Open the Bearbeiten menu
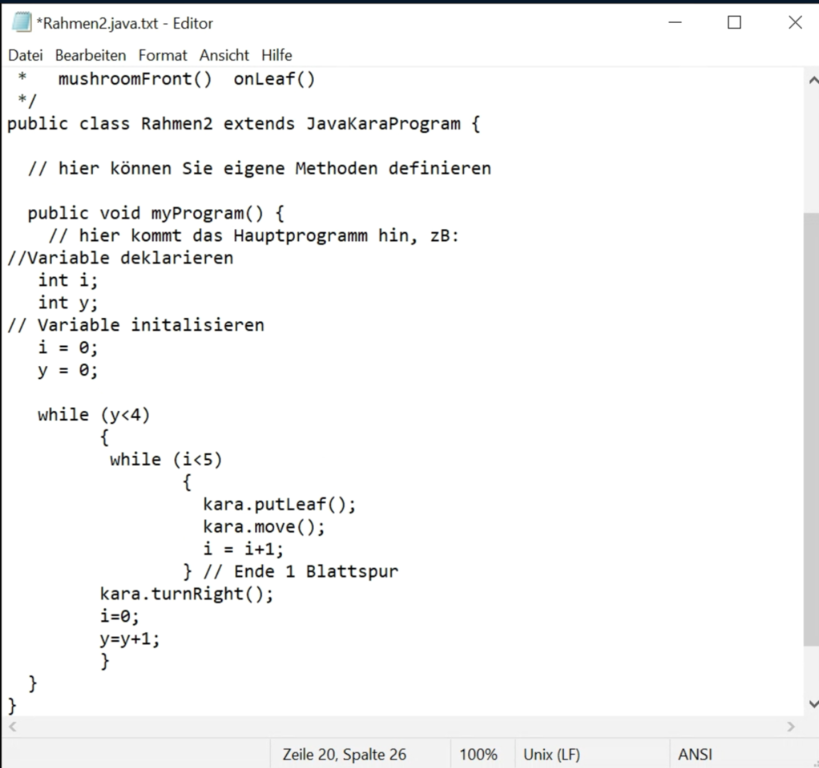Image resolution: width=819 pixels, height=768 pixels. 90,55
